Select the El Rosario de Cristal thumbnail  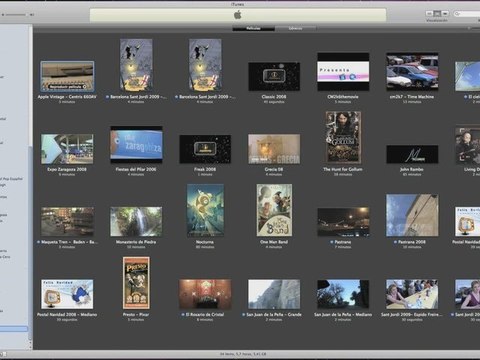point(205,294)
